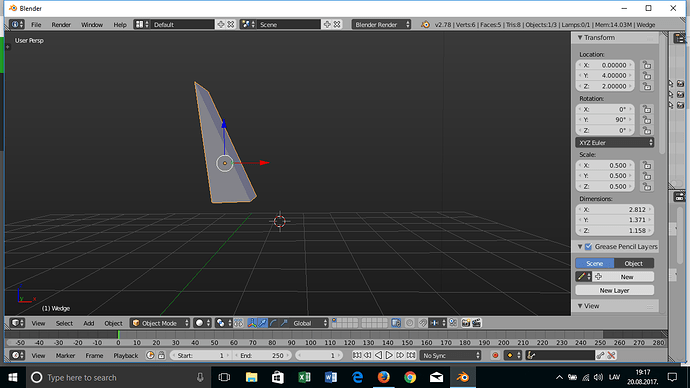
Task: Open the timeline editor type selector
Action: [x=17, y=355]
